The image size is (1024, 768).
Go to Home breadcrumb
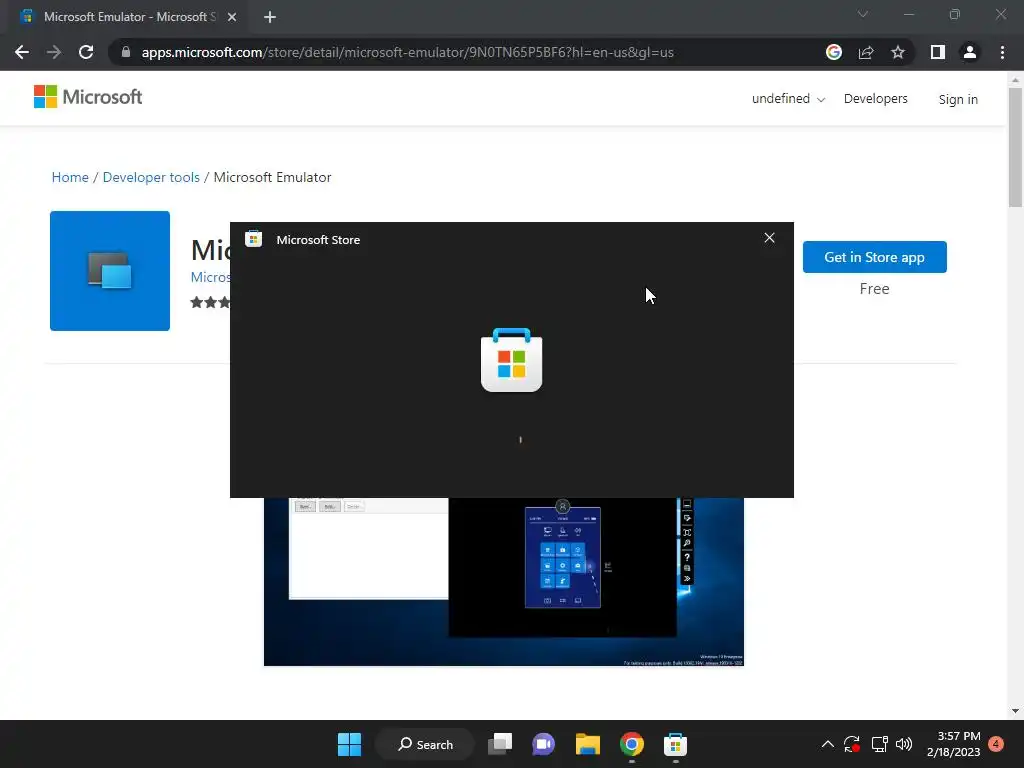pyautogui.click(x=70, y=177)
